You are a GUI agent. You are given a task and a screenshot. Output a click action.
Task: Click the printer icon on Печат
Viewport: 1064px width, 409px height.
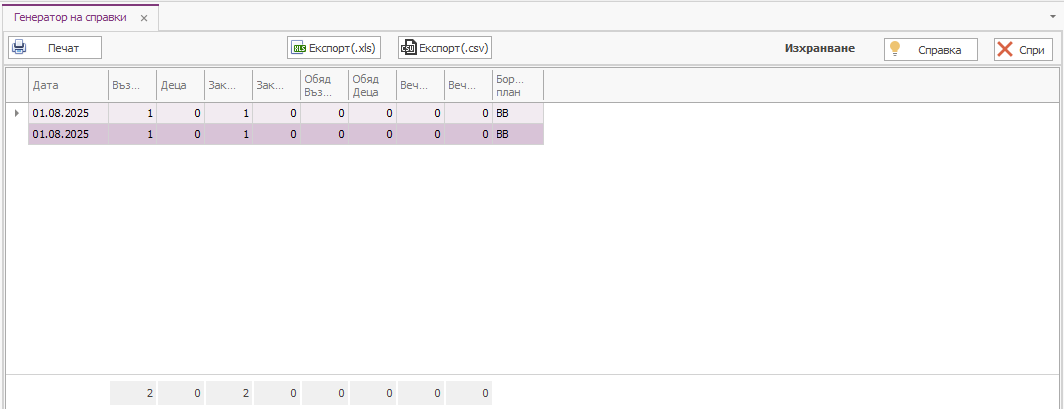point(19,47)
